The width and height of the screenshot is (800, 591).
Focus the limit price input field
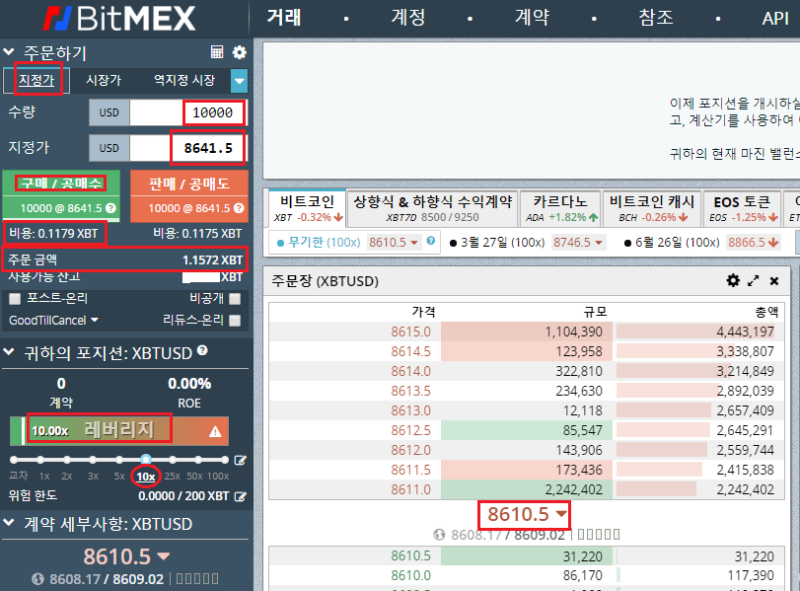(187, 149)
